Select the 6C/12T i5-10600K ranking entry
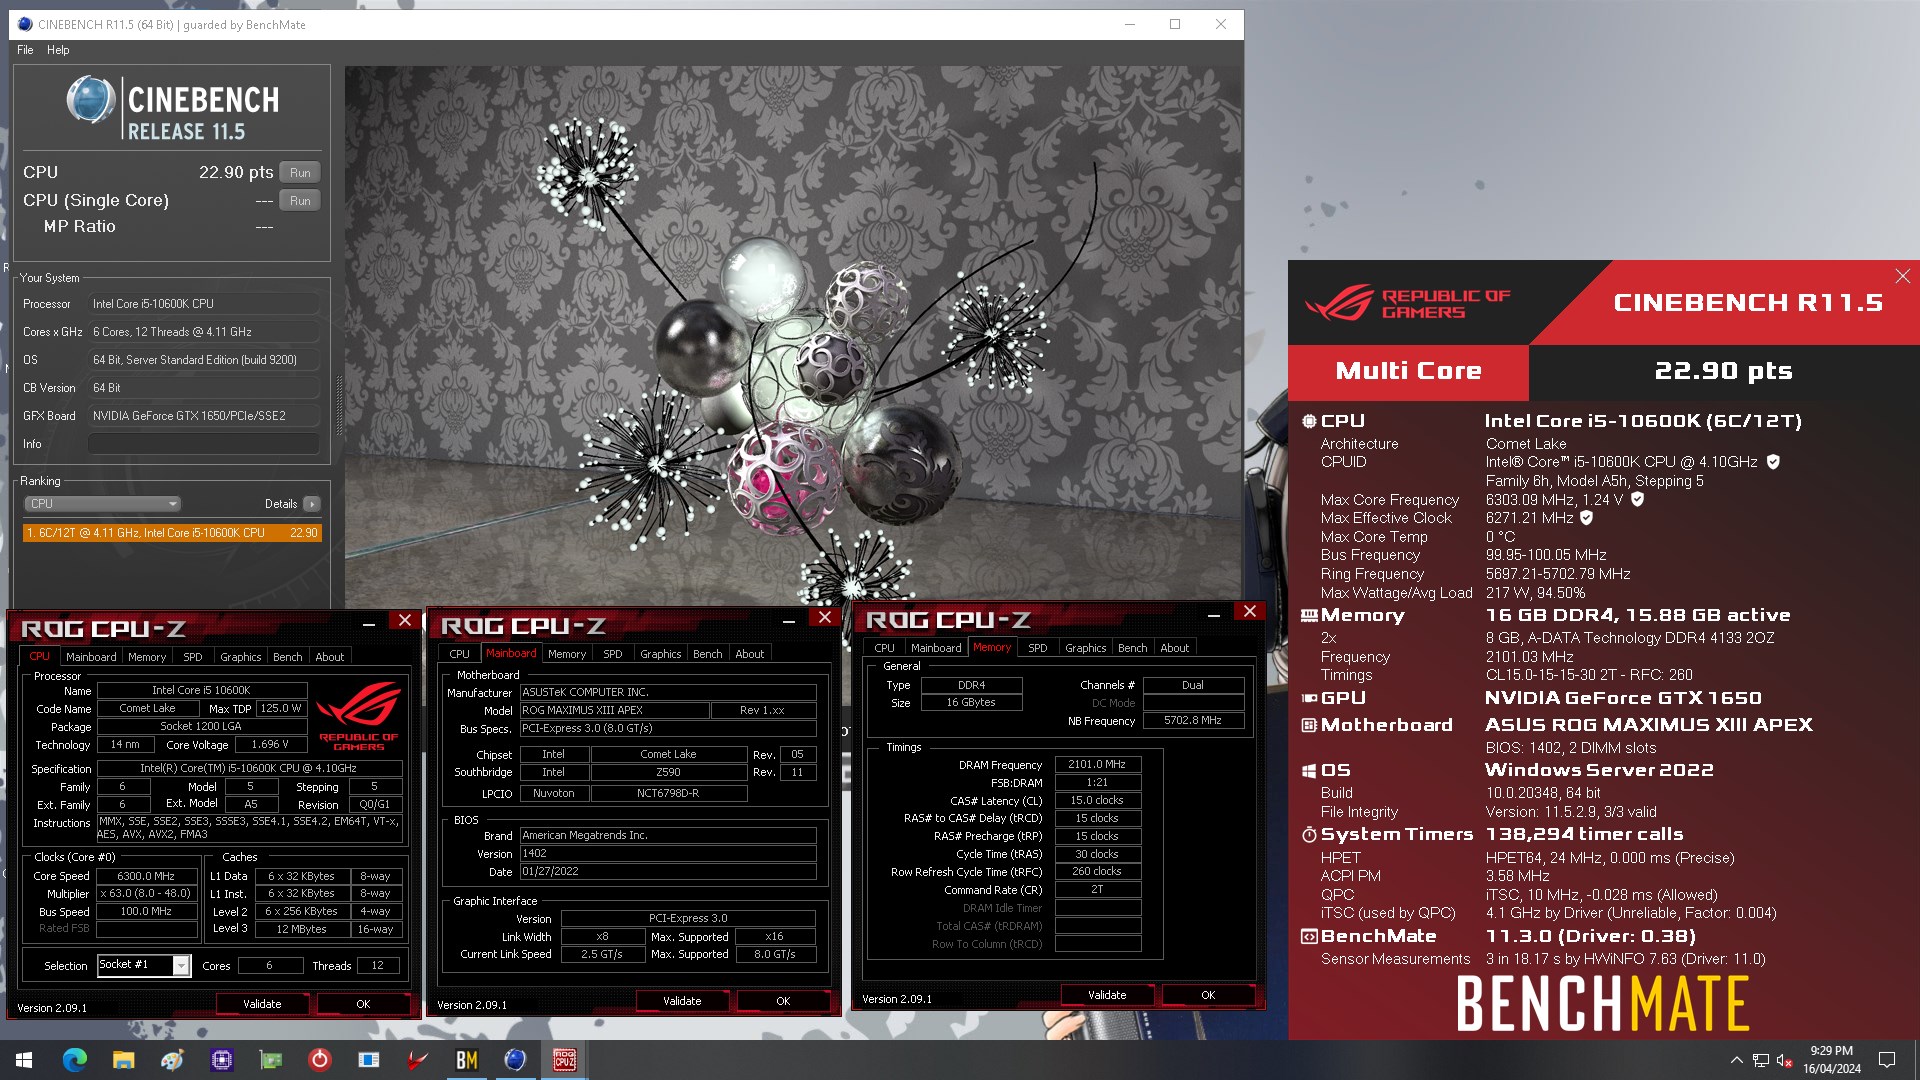1920x1080 pixels. click(172, 533)
